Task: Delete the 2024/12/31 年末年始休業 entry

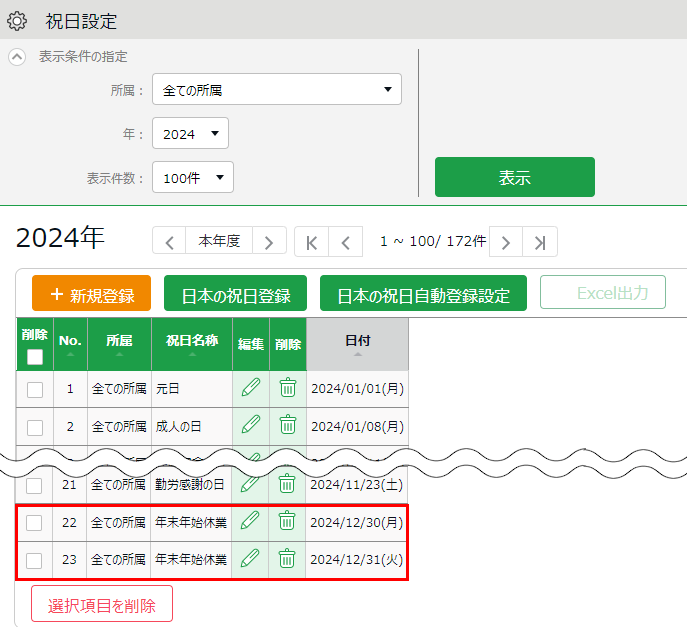Action: (287, 558)
